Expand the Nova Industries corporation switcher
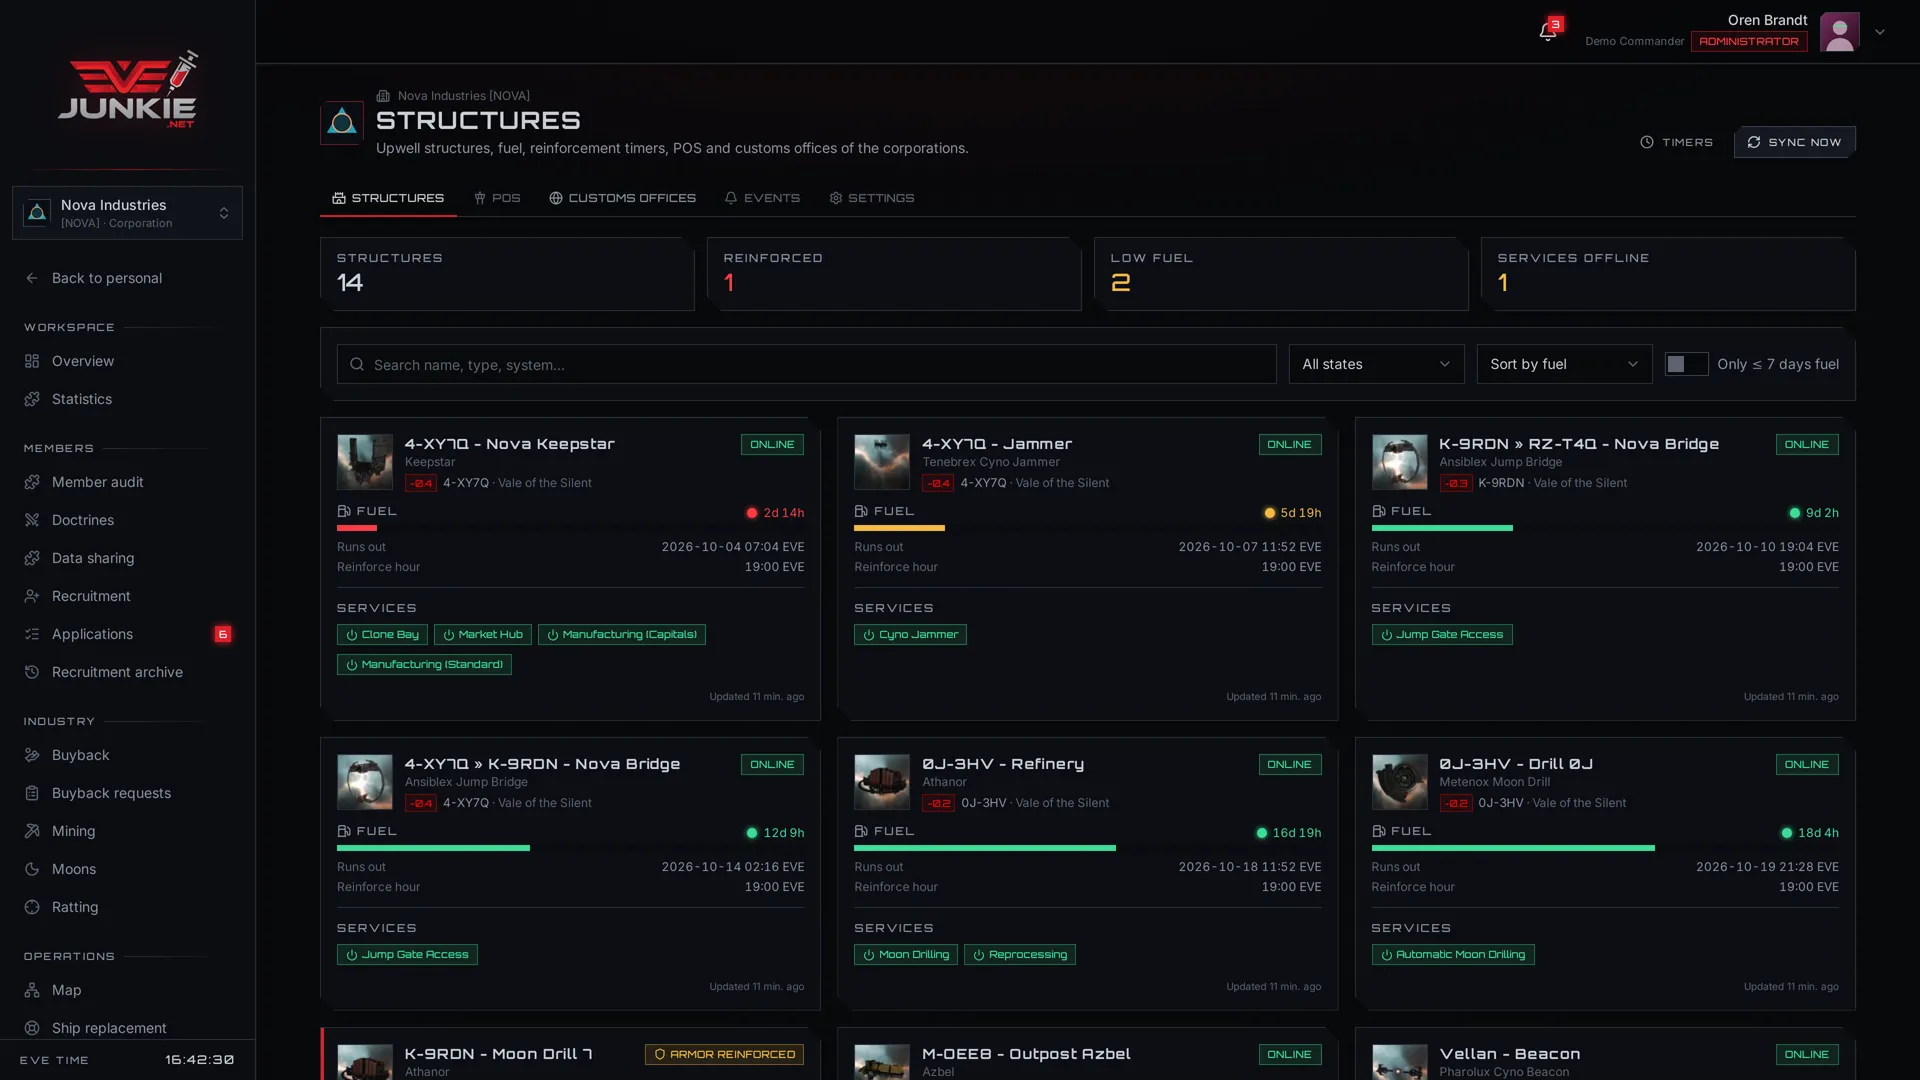This screenshot has width=1920, height=1080. (x=127, y=213)
